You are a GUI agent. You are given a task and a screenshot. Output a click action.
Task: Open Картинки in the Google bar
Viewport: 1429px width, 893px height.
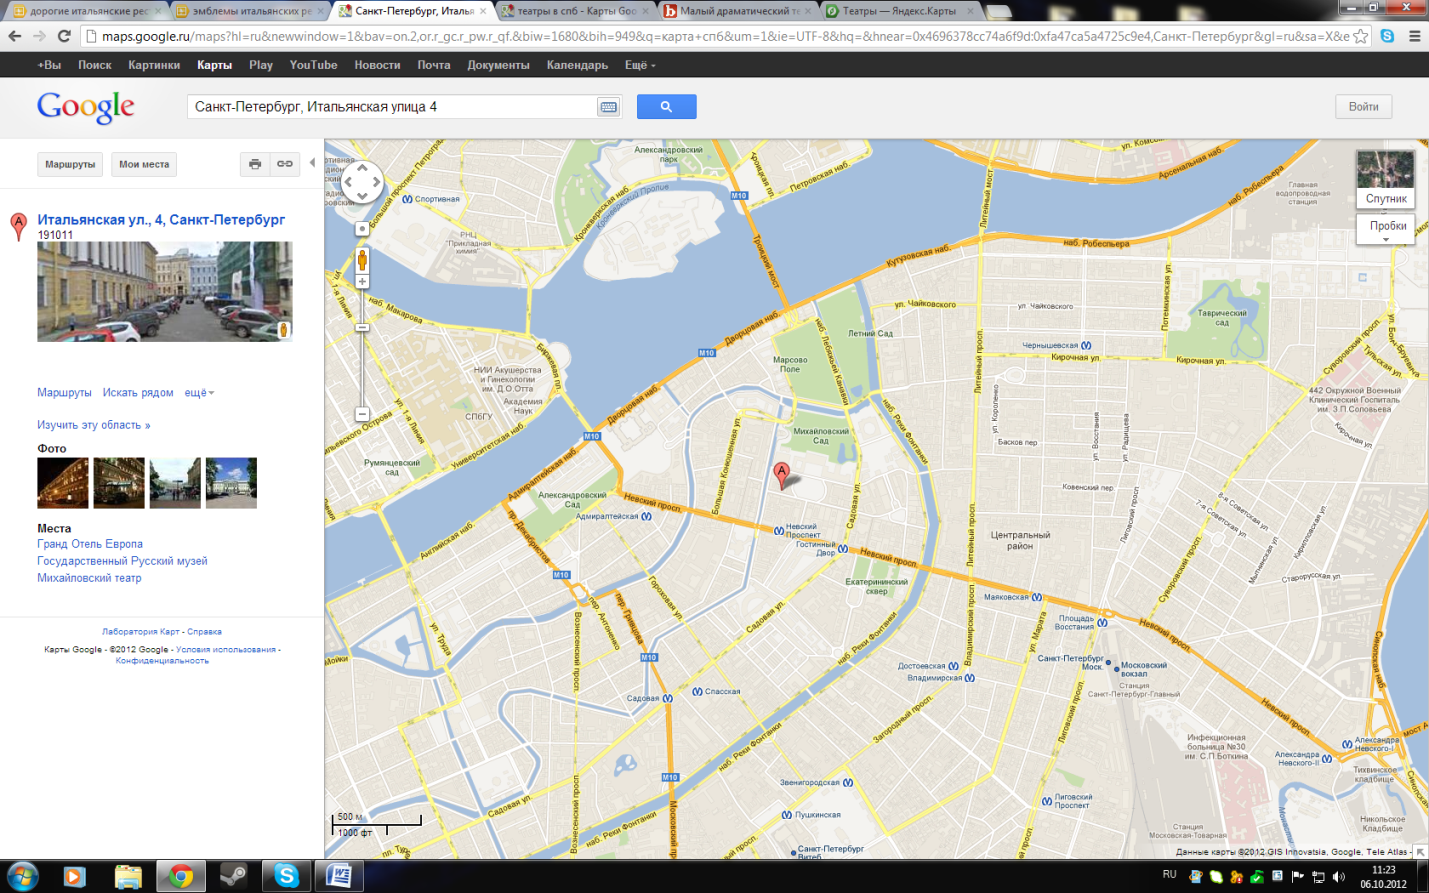click(x=154, y=65)
